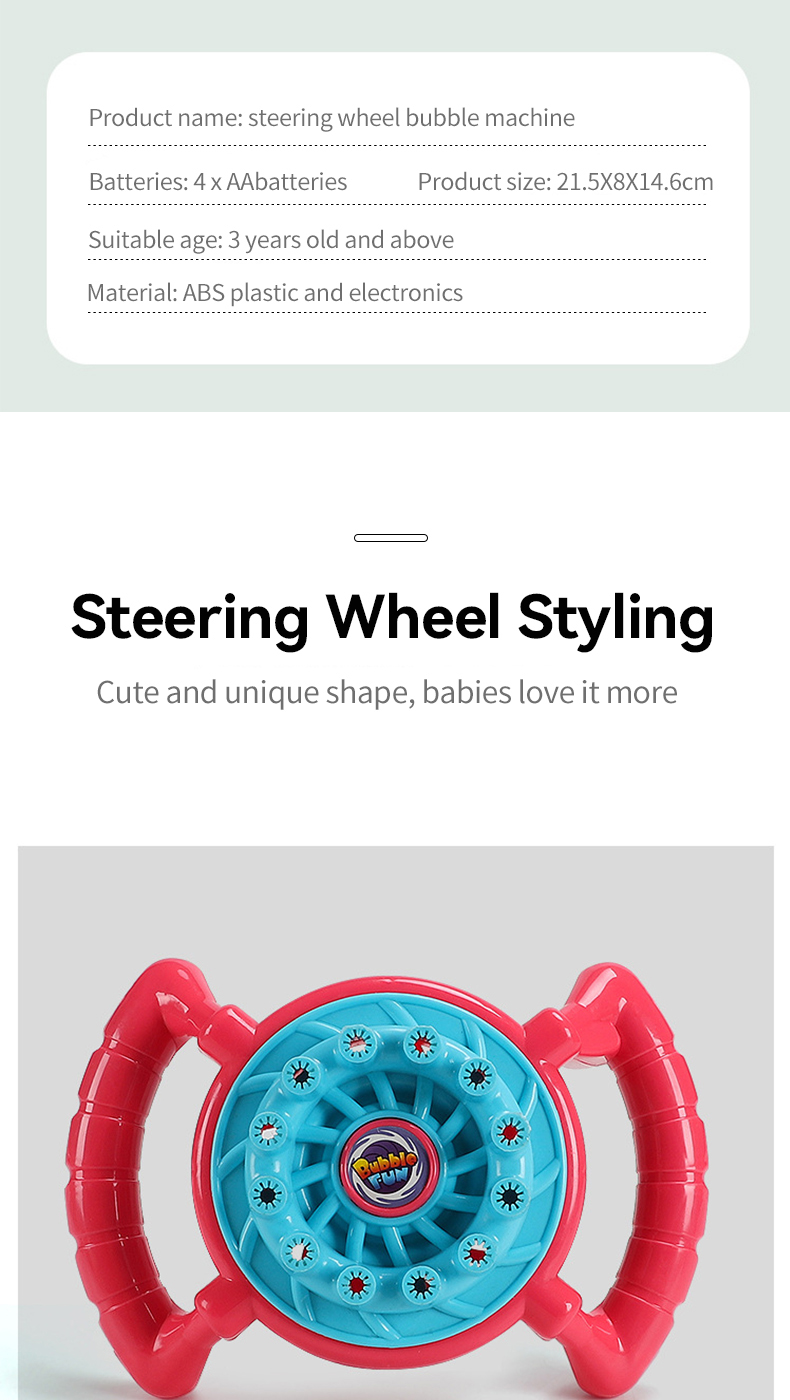Click the "Suitable age:" label
Viewport: 790px width, 1400px height.
155,240
